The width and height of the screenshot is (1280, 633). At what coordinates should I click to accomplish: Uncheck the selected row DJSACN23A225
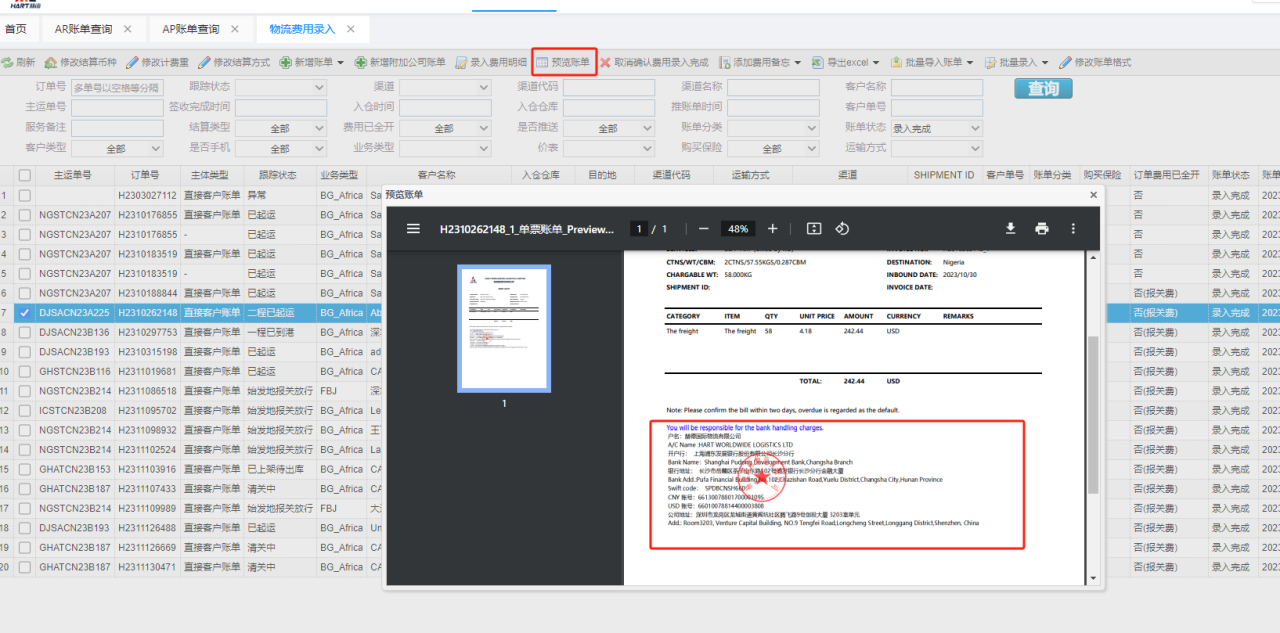(24, 313)
